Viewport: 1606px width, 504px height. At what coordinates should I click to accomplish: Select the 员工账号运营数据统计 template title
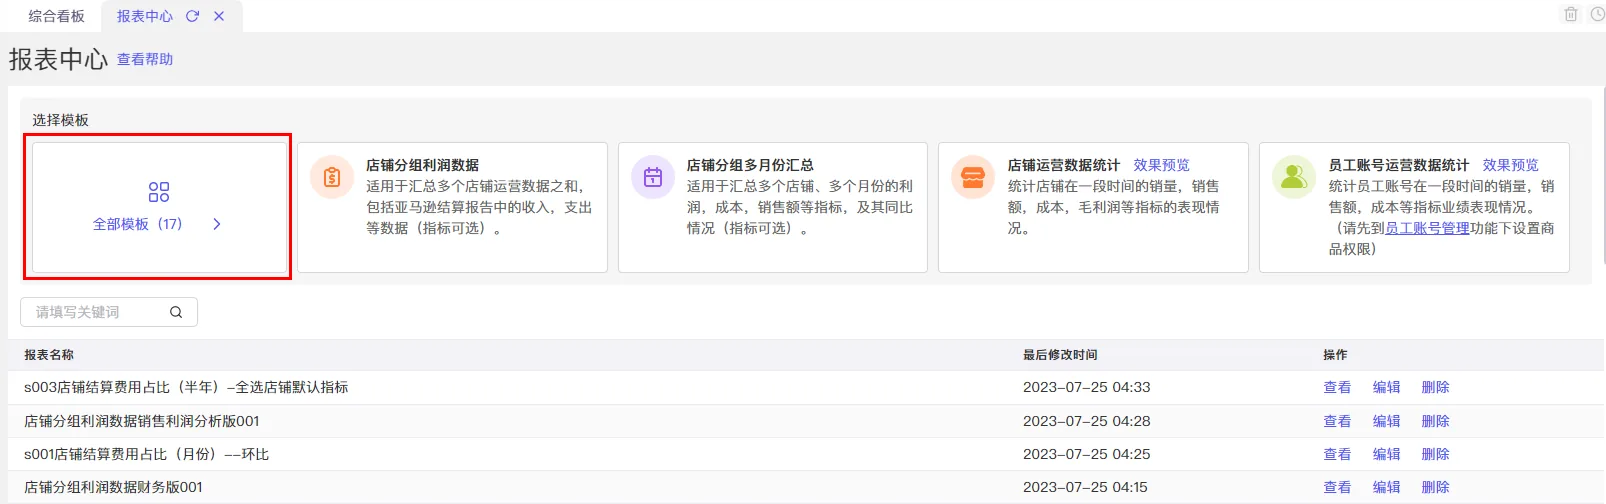click(1399, 165)
